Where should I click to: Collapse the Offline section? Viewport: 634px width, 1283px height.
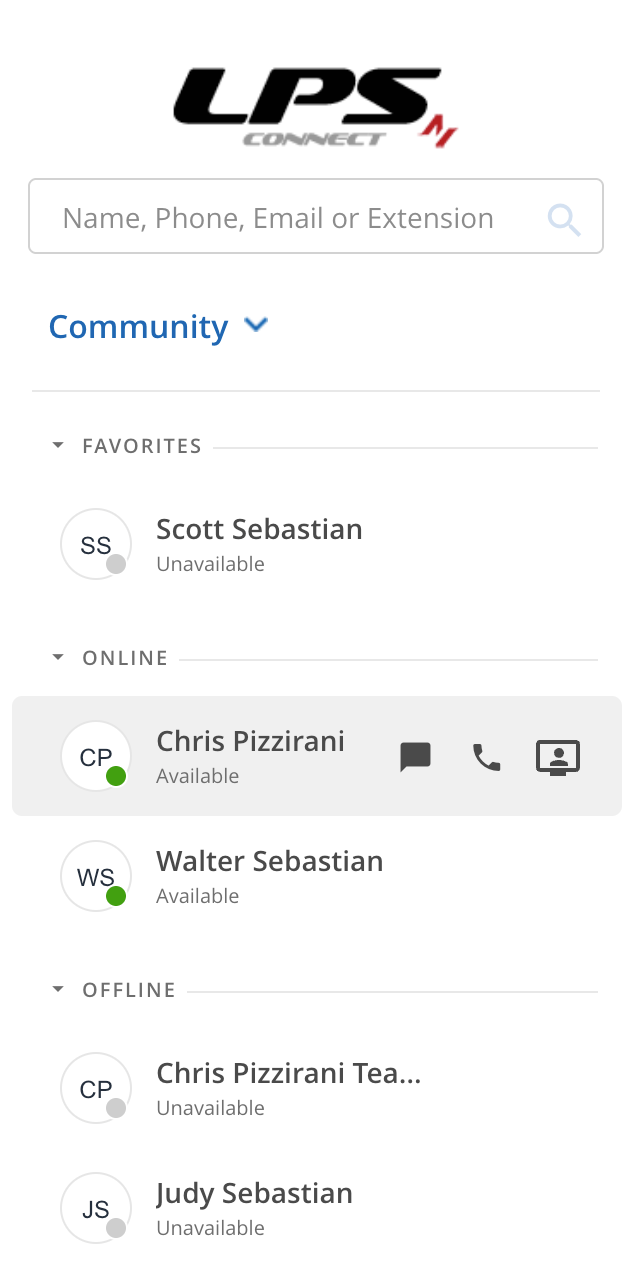click(58, 990)
